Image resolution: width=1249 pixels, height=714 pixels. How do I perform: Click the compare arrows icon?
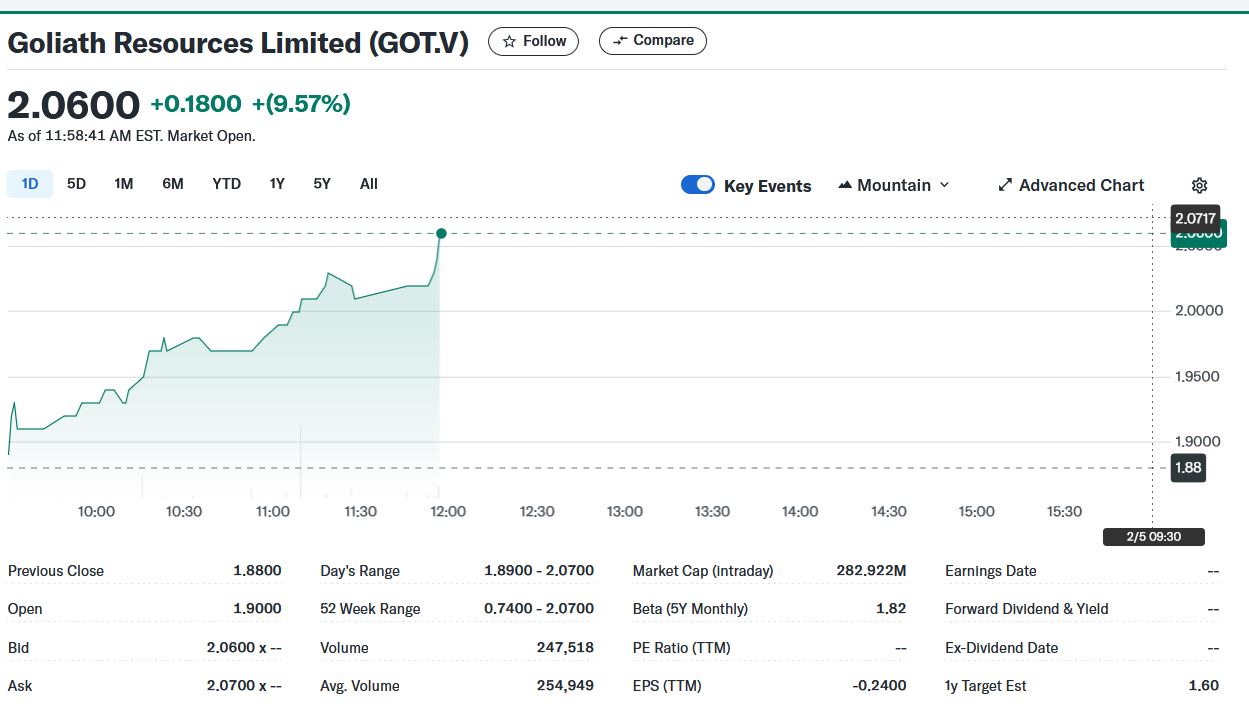pyautogui.click(x=620, y=41)
